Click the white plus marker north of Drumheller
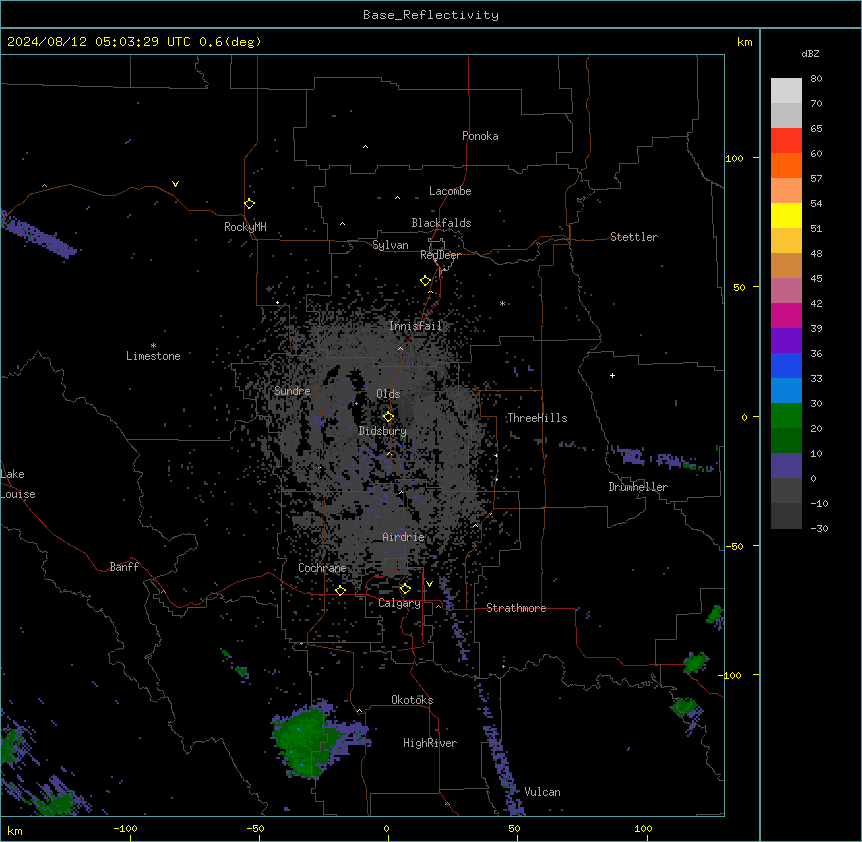 (612, 375)
